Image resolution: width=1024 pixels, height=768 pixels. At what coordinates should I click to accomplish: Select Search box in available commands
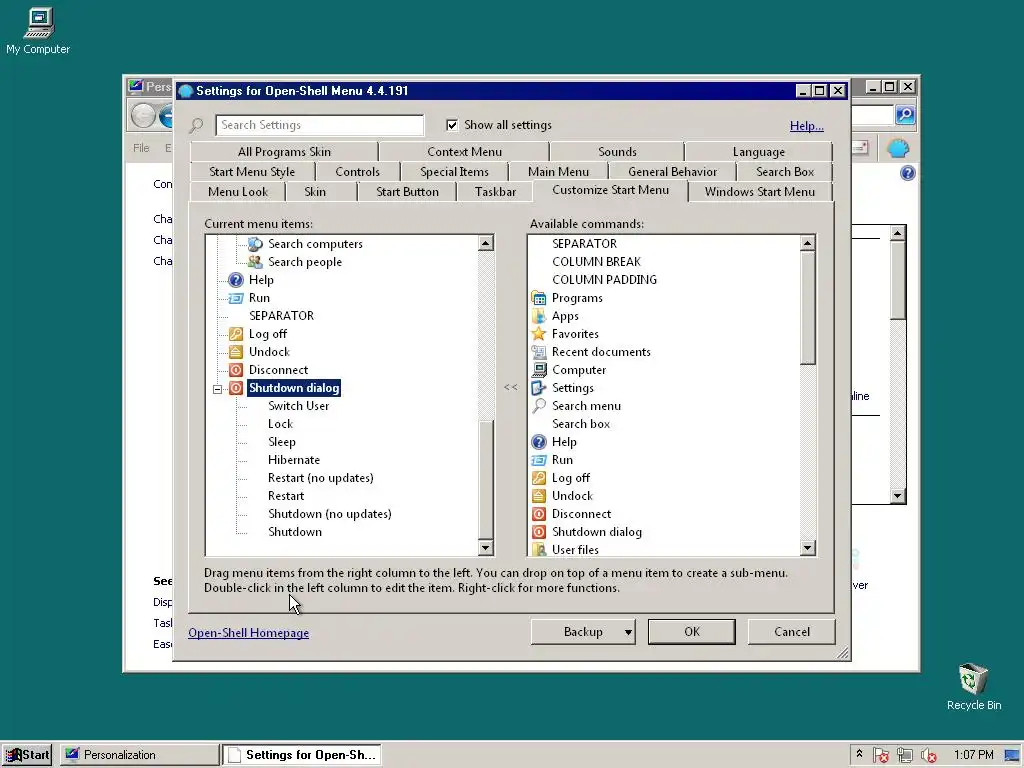[581, 424]
